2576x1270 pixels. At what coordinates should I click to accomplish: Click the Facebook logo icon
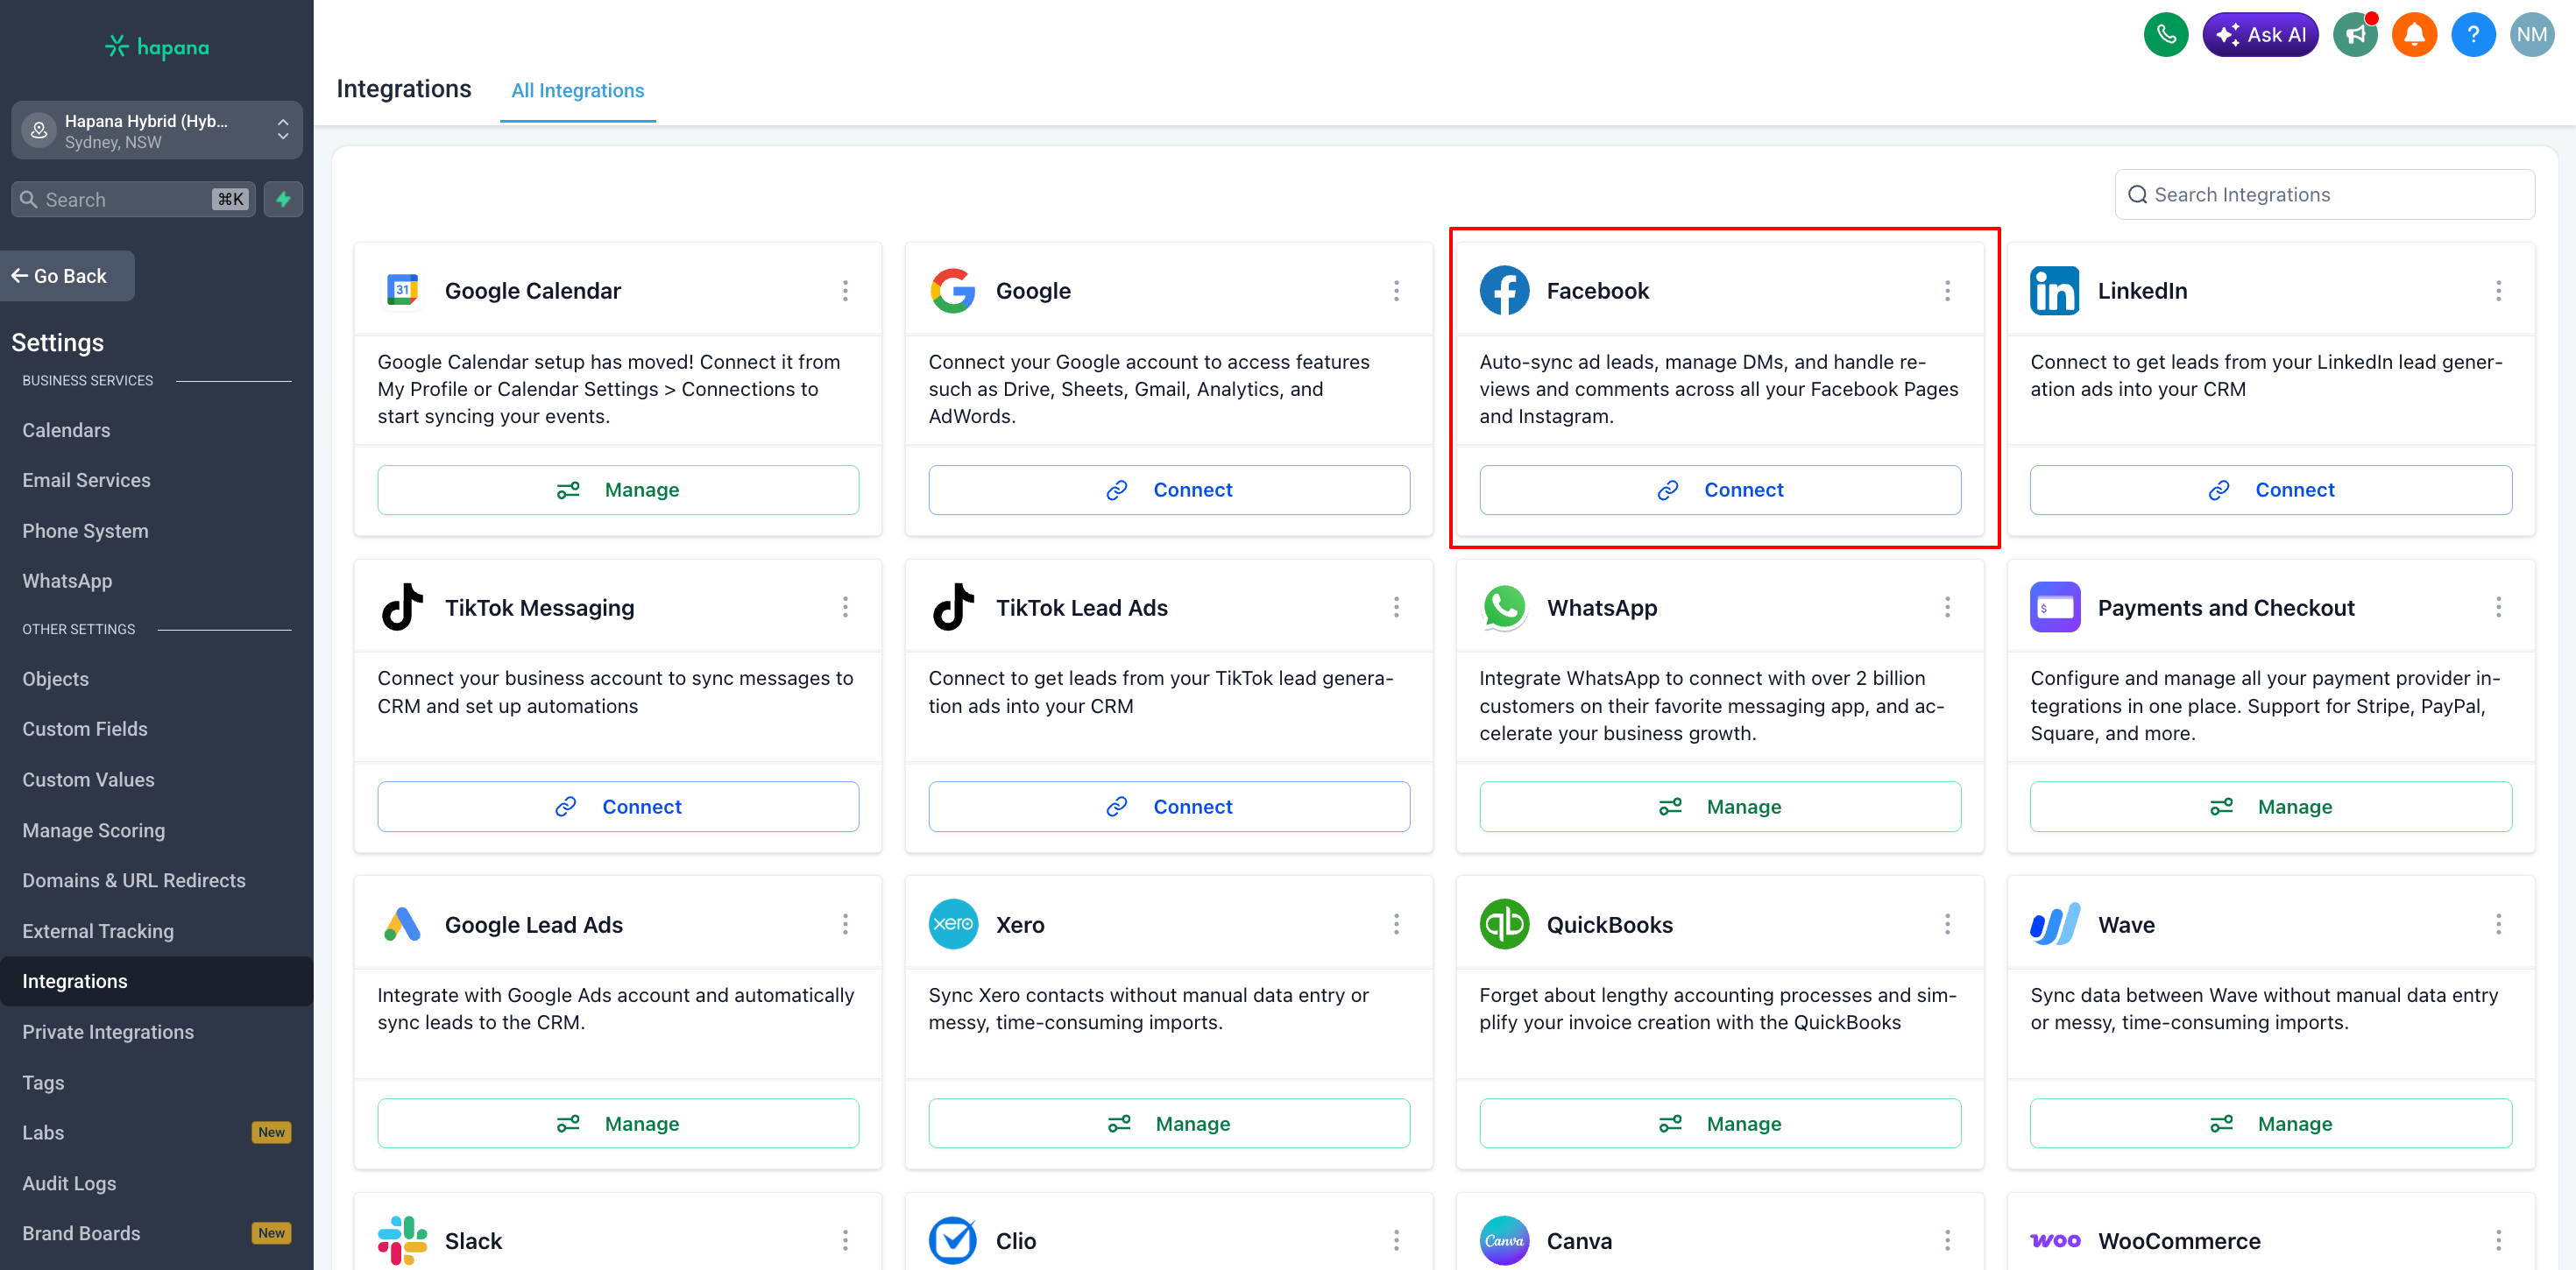1504,291
